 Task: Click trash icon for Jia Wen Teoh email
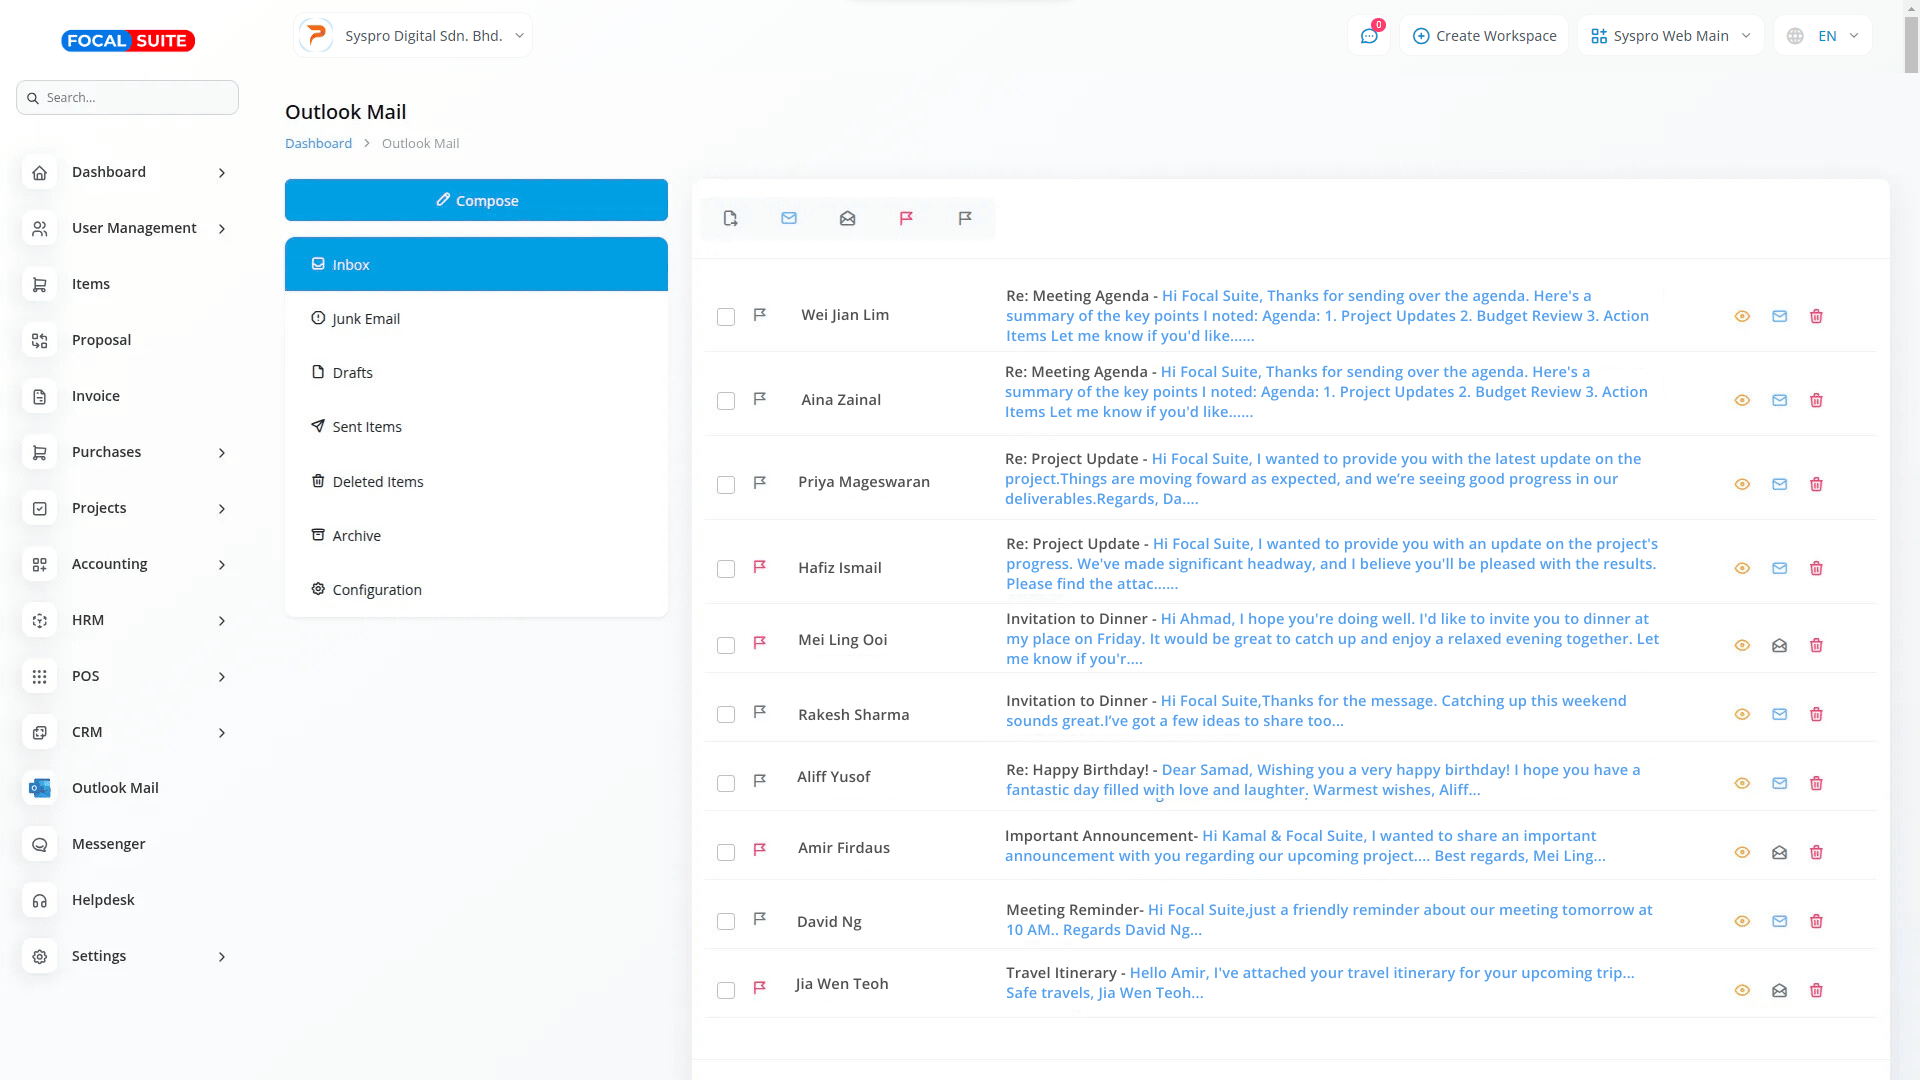(x=1816, y=990)
